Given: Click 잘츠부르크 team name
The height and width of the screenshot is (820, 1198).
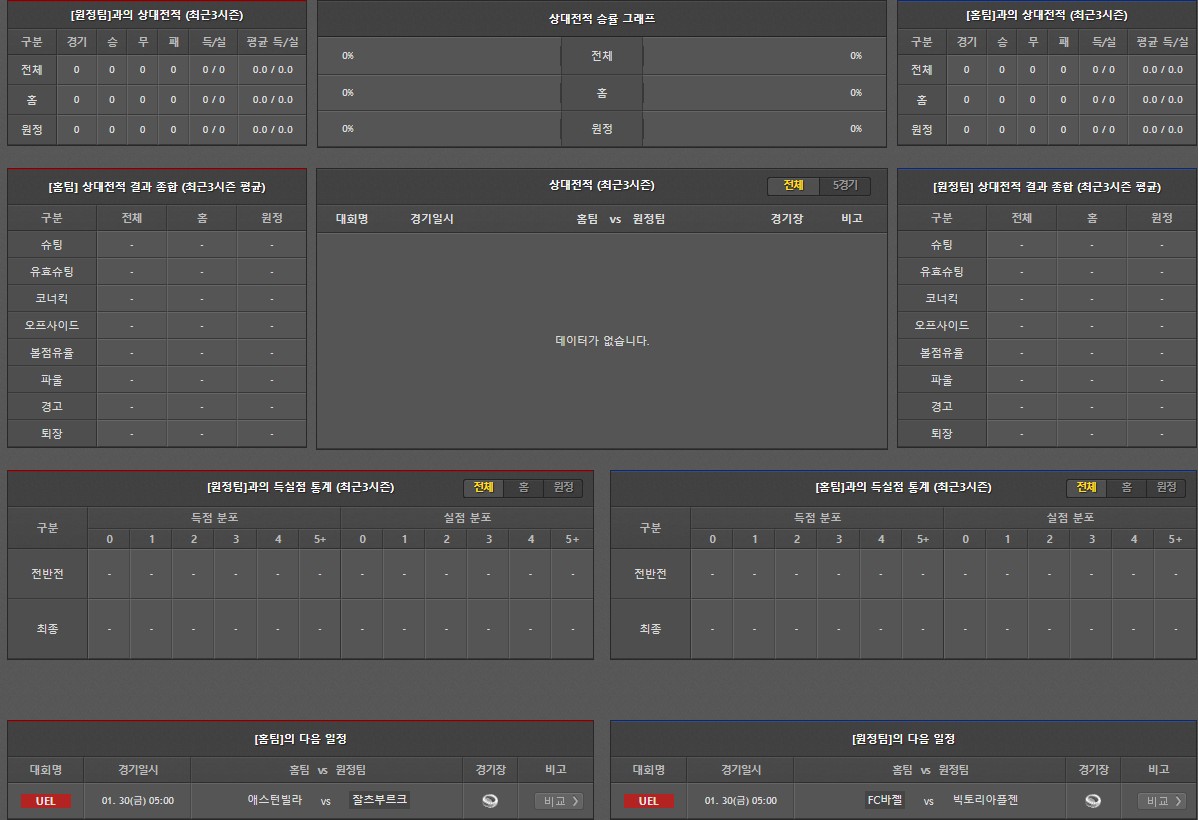Looking at the screenshot, I should (x=380, y=800).
